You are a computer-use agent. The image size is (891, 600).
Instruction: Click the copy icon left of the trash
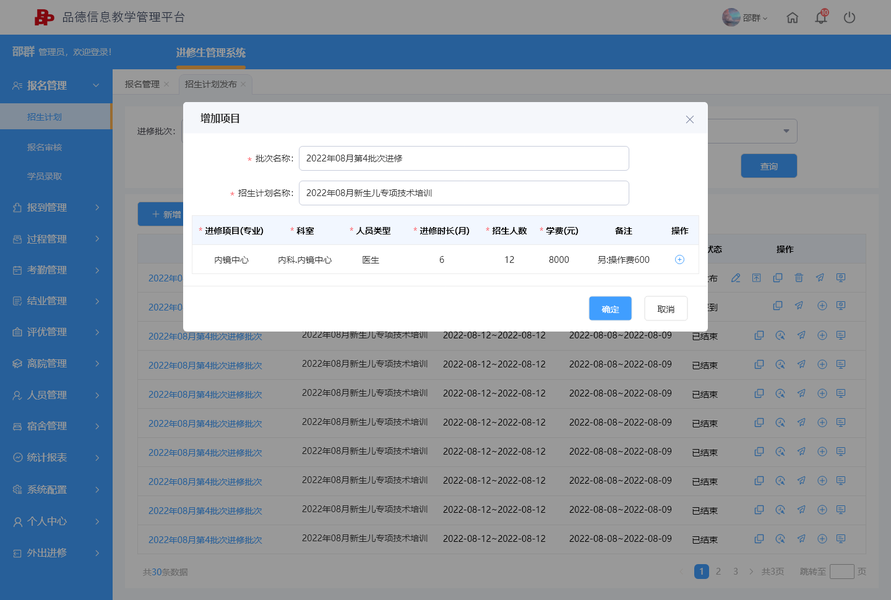coord(777,278)
